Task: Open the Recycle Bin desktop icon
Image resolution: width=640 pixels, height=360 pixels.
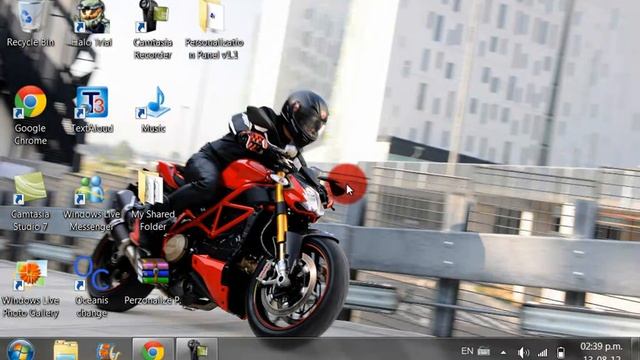Action: click(x=30, y=24)
